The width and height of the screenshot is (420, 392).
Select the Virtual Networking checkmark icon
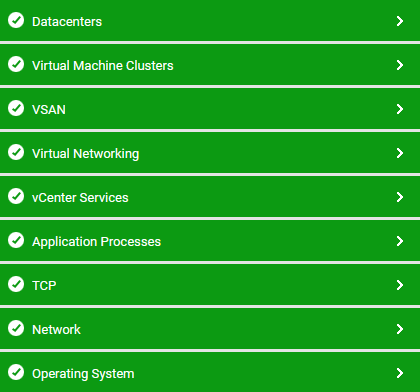point(16,152)
